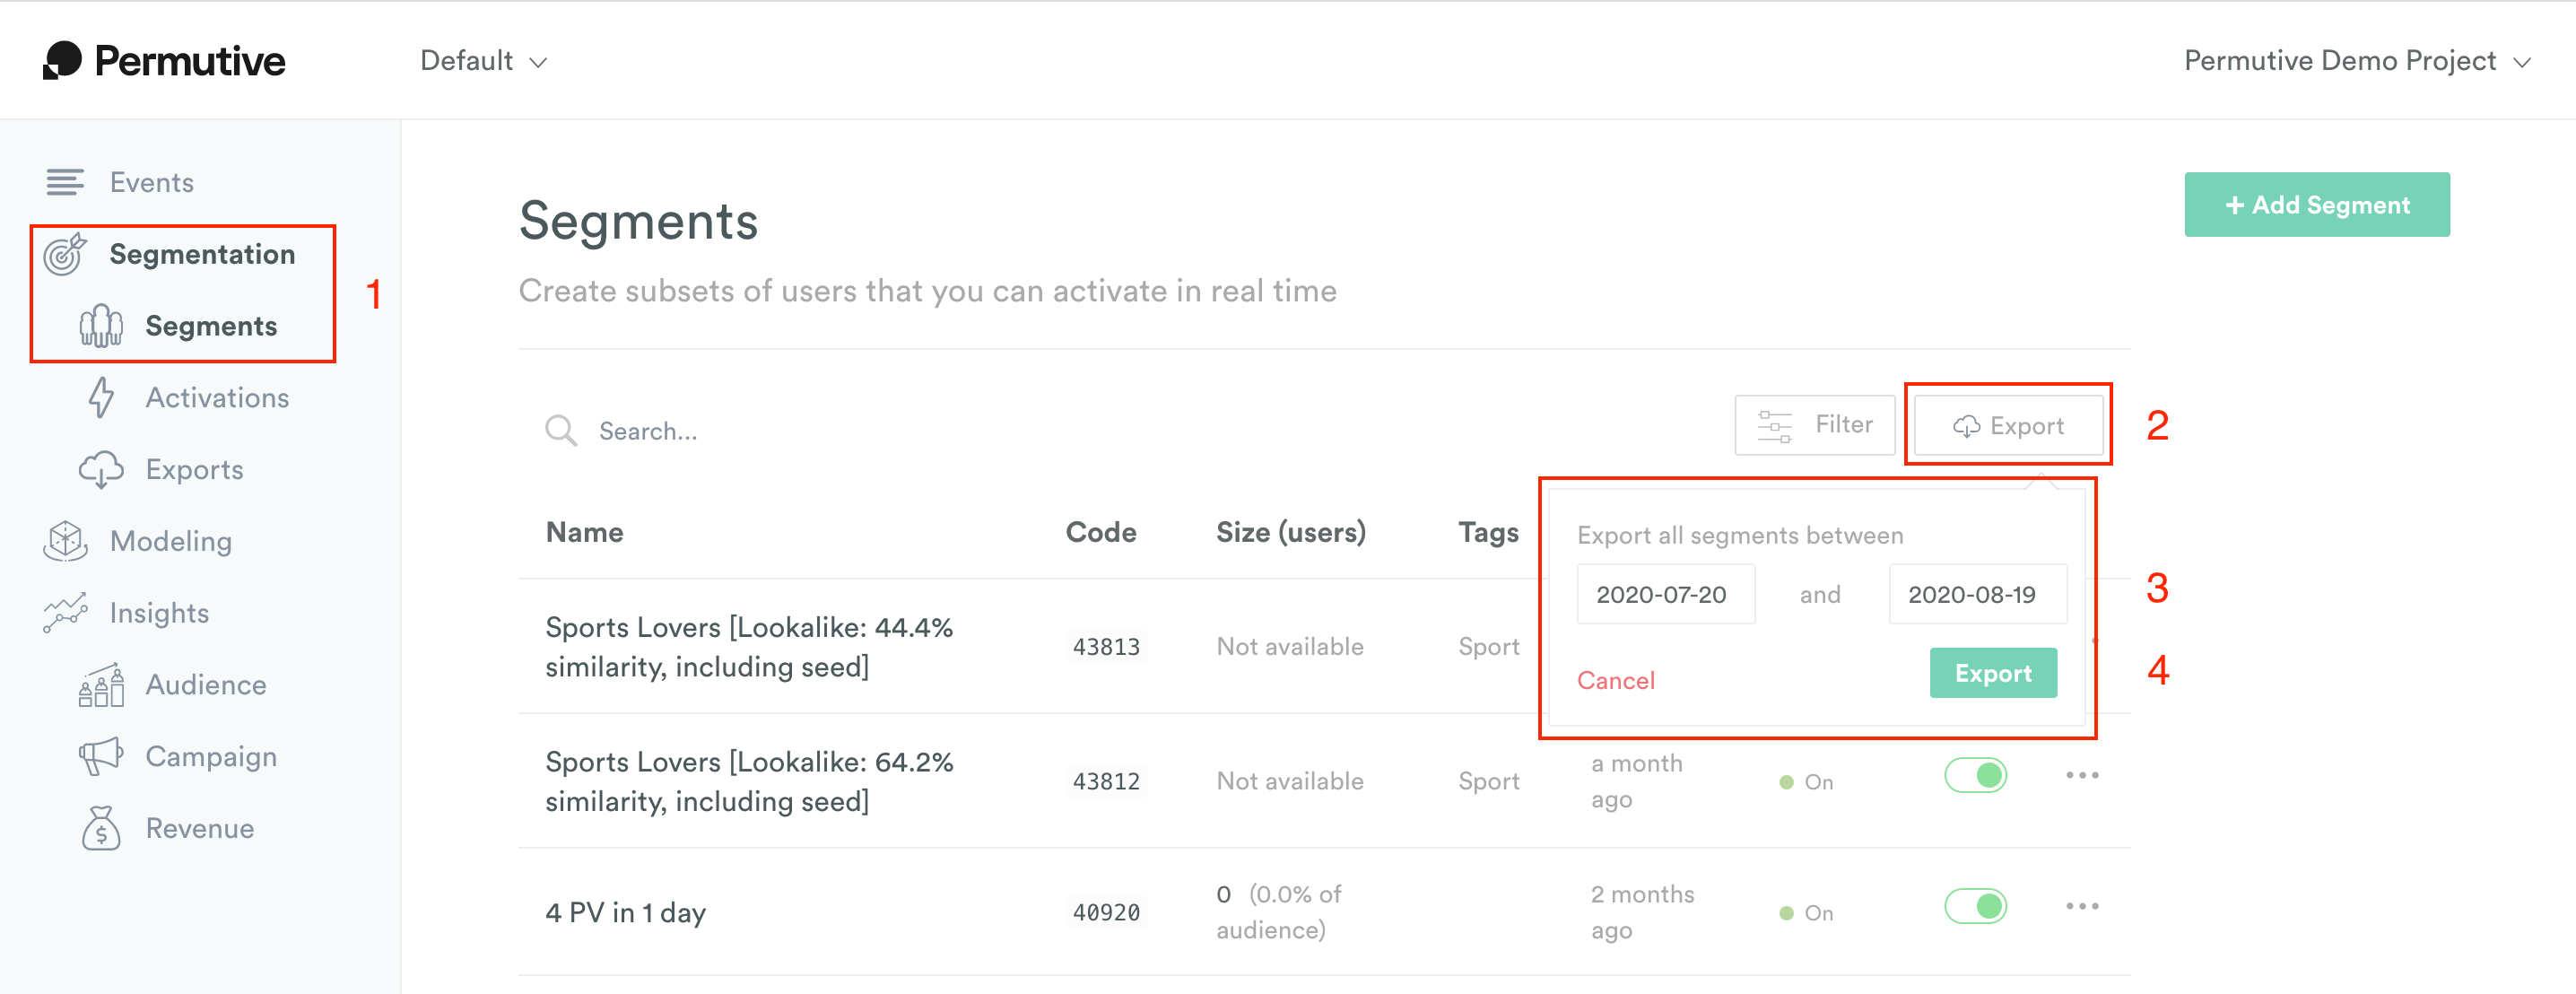
Task: Open Activations page
Action: click(217, 398)
